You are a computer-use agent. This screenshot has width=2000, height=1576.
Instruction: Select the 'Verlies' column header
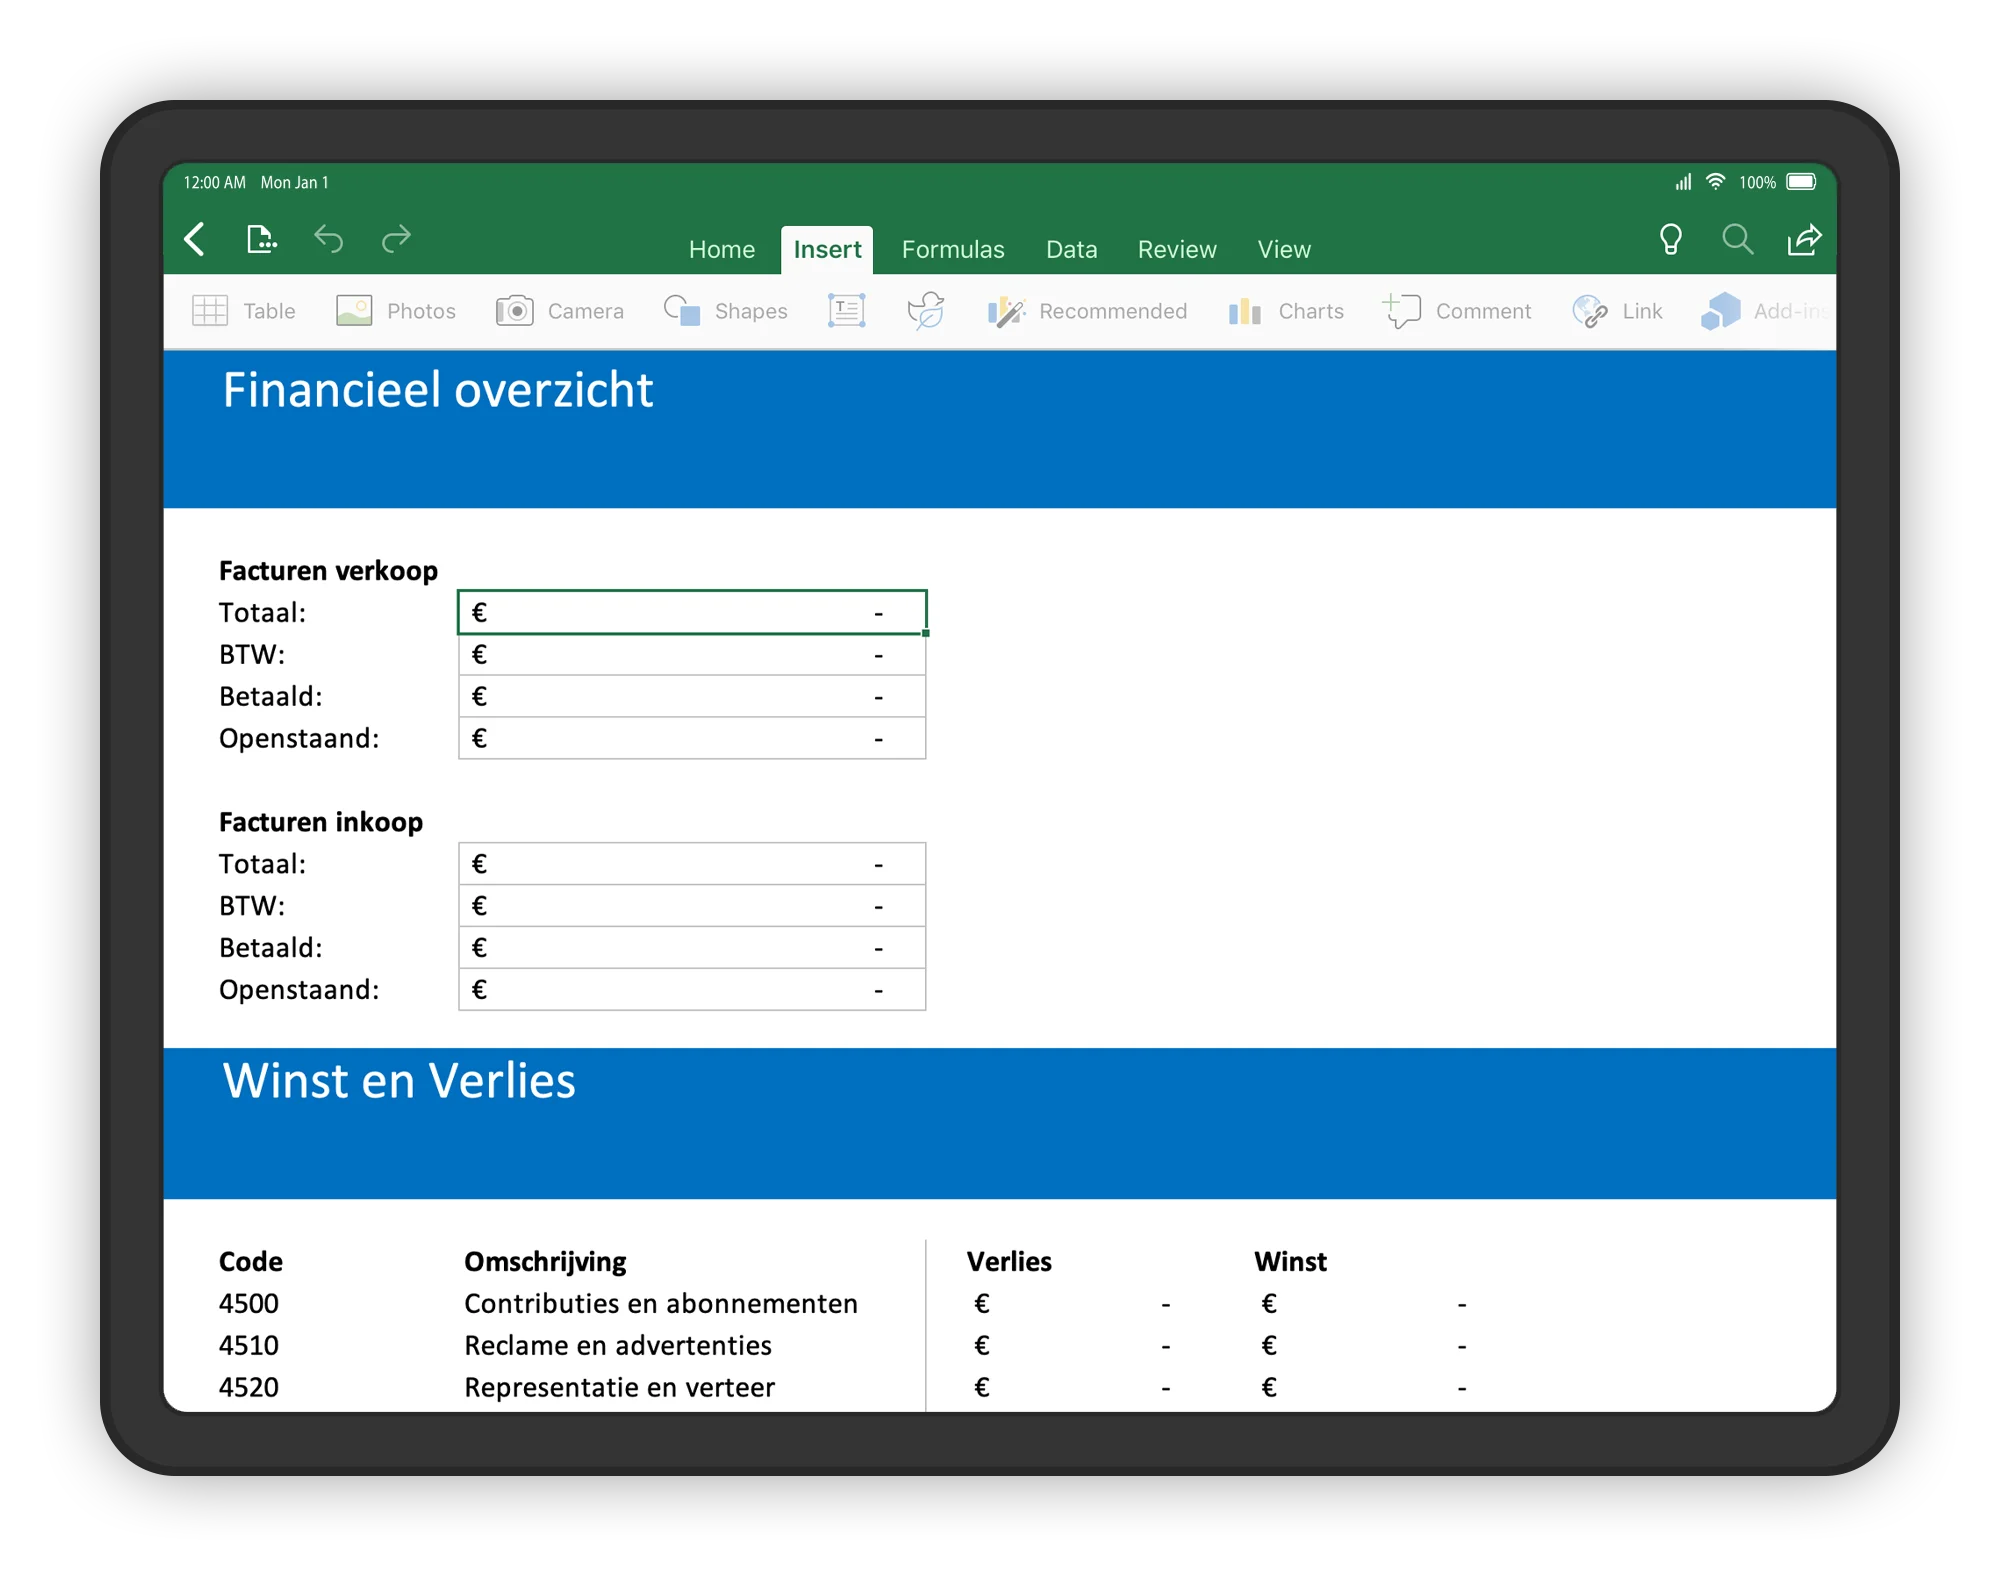(1009, 1262)
